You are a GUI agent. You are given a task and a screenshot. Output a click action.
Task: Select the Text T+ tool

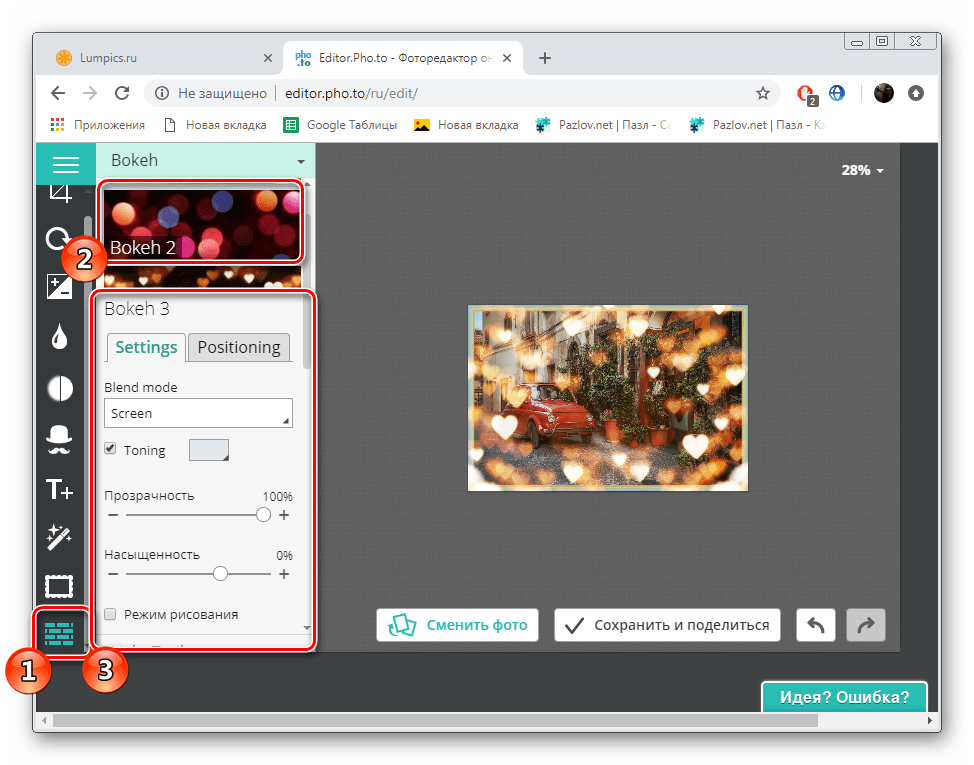coord(59,489)
